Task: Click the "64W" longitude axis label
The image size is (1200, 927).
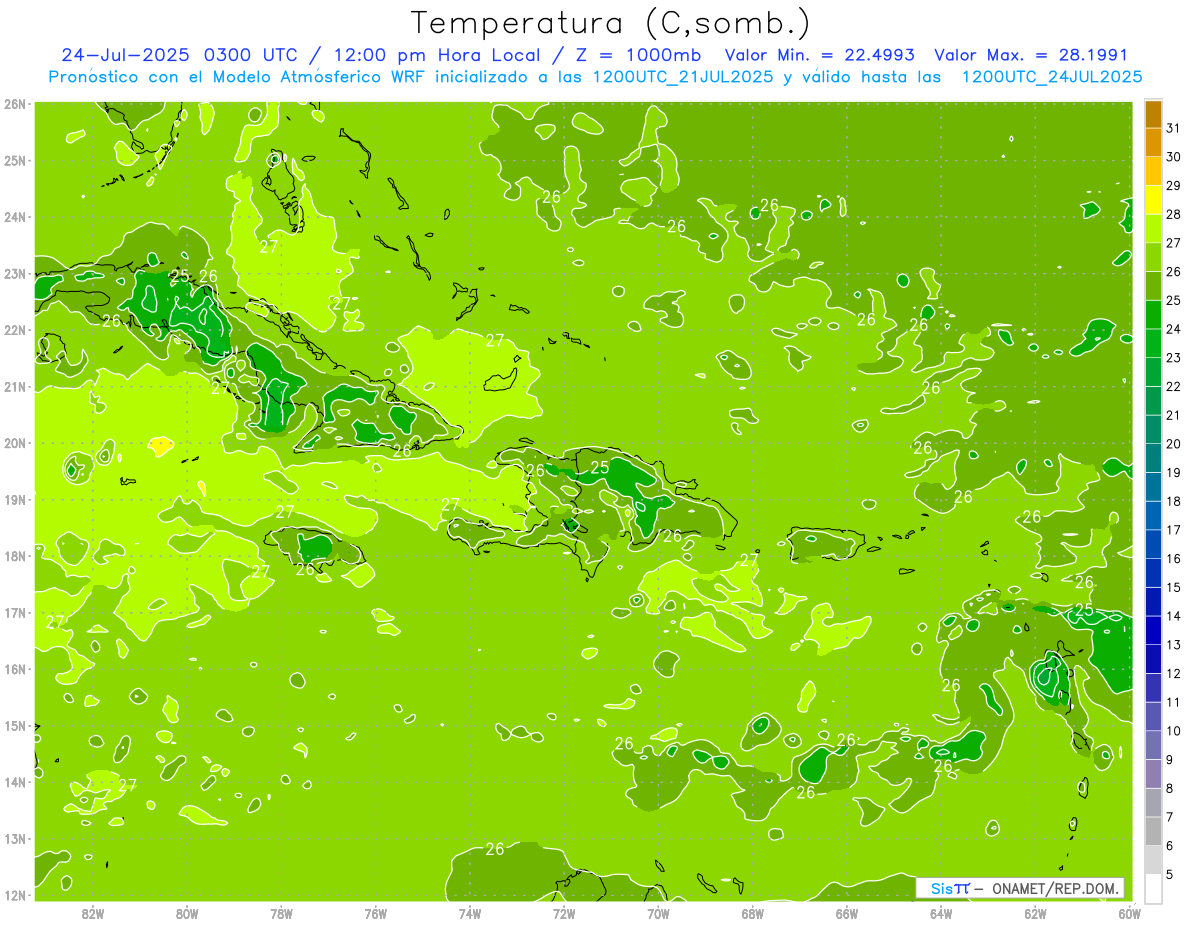Action: coord(941,913)
